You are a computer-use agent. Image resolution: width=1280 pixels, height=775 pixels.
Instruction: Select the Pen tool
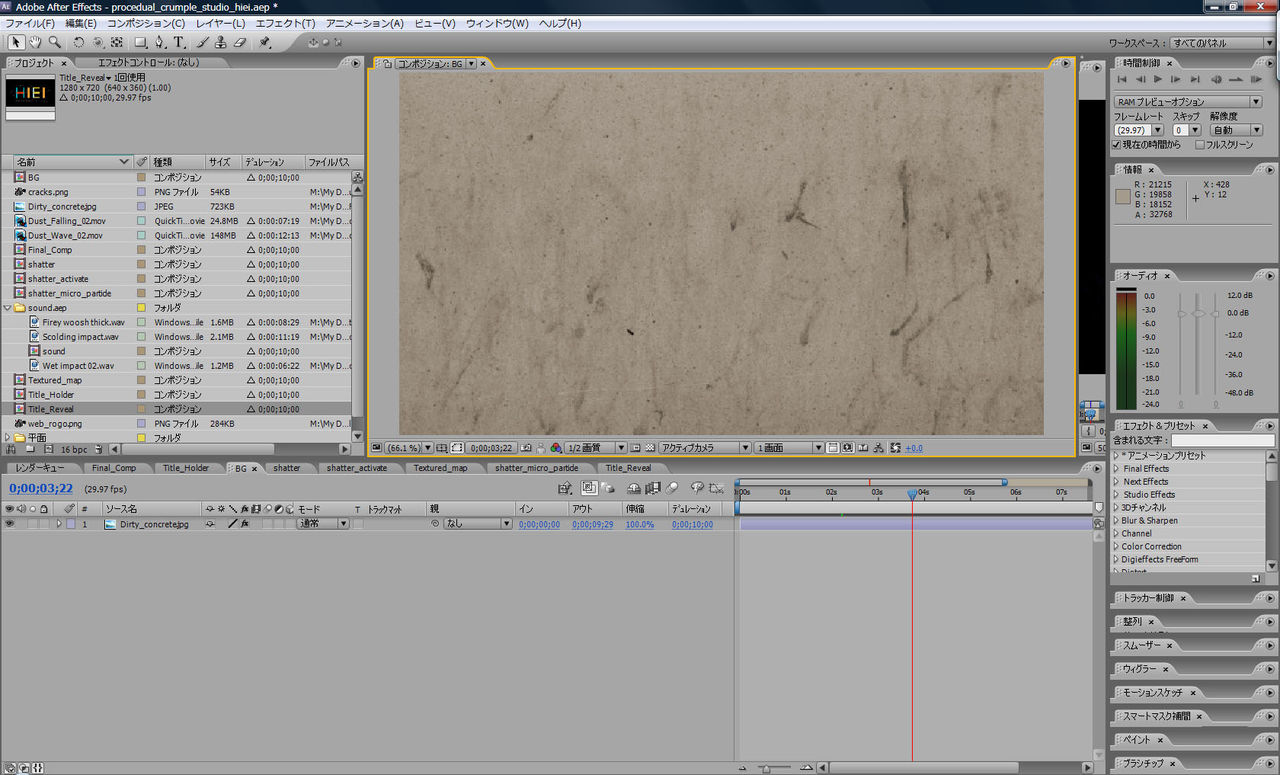pyautogui.click(x=160, y=42)
